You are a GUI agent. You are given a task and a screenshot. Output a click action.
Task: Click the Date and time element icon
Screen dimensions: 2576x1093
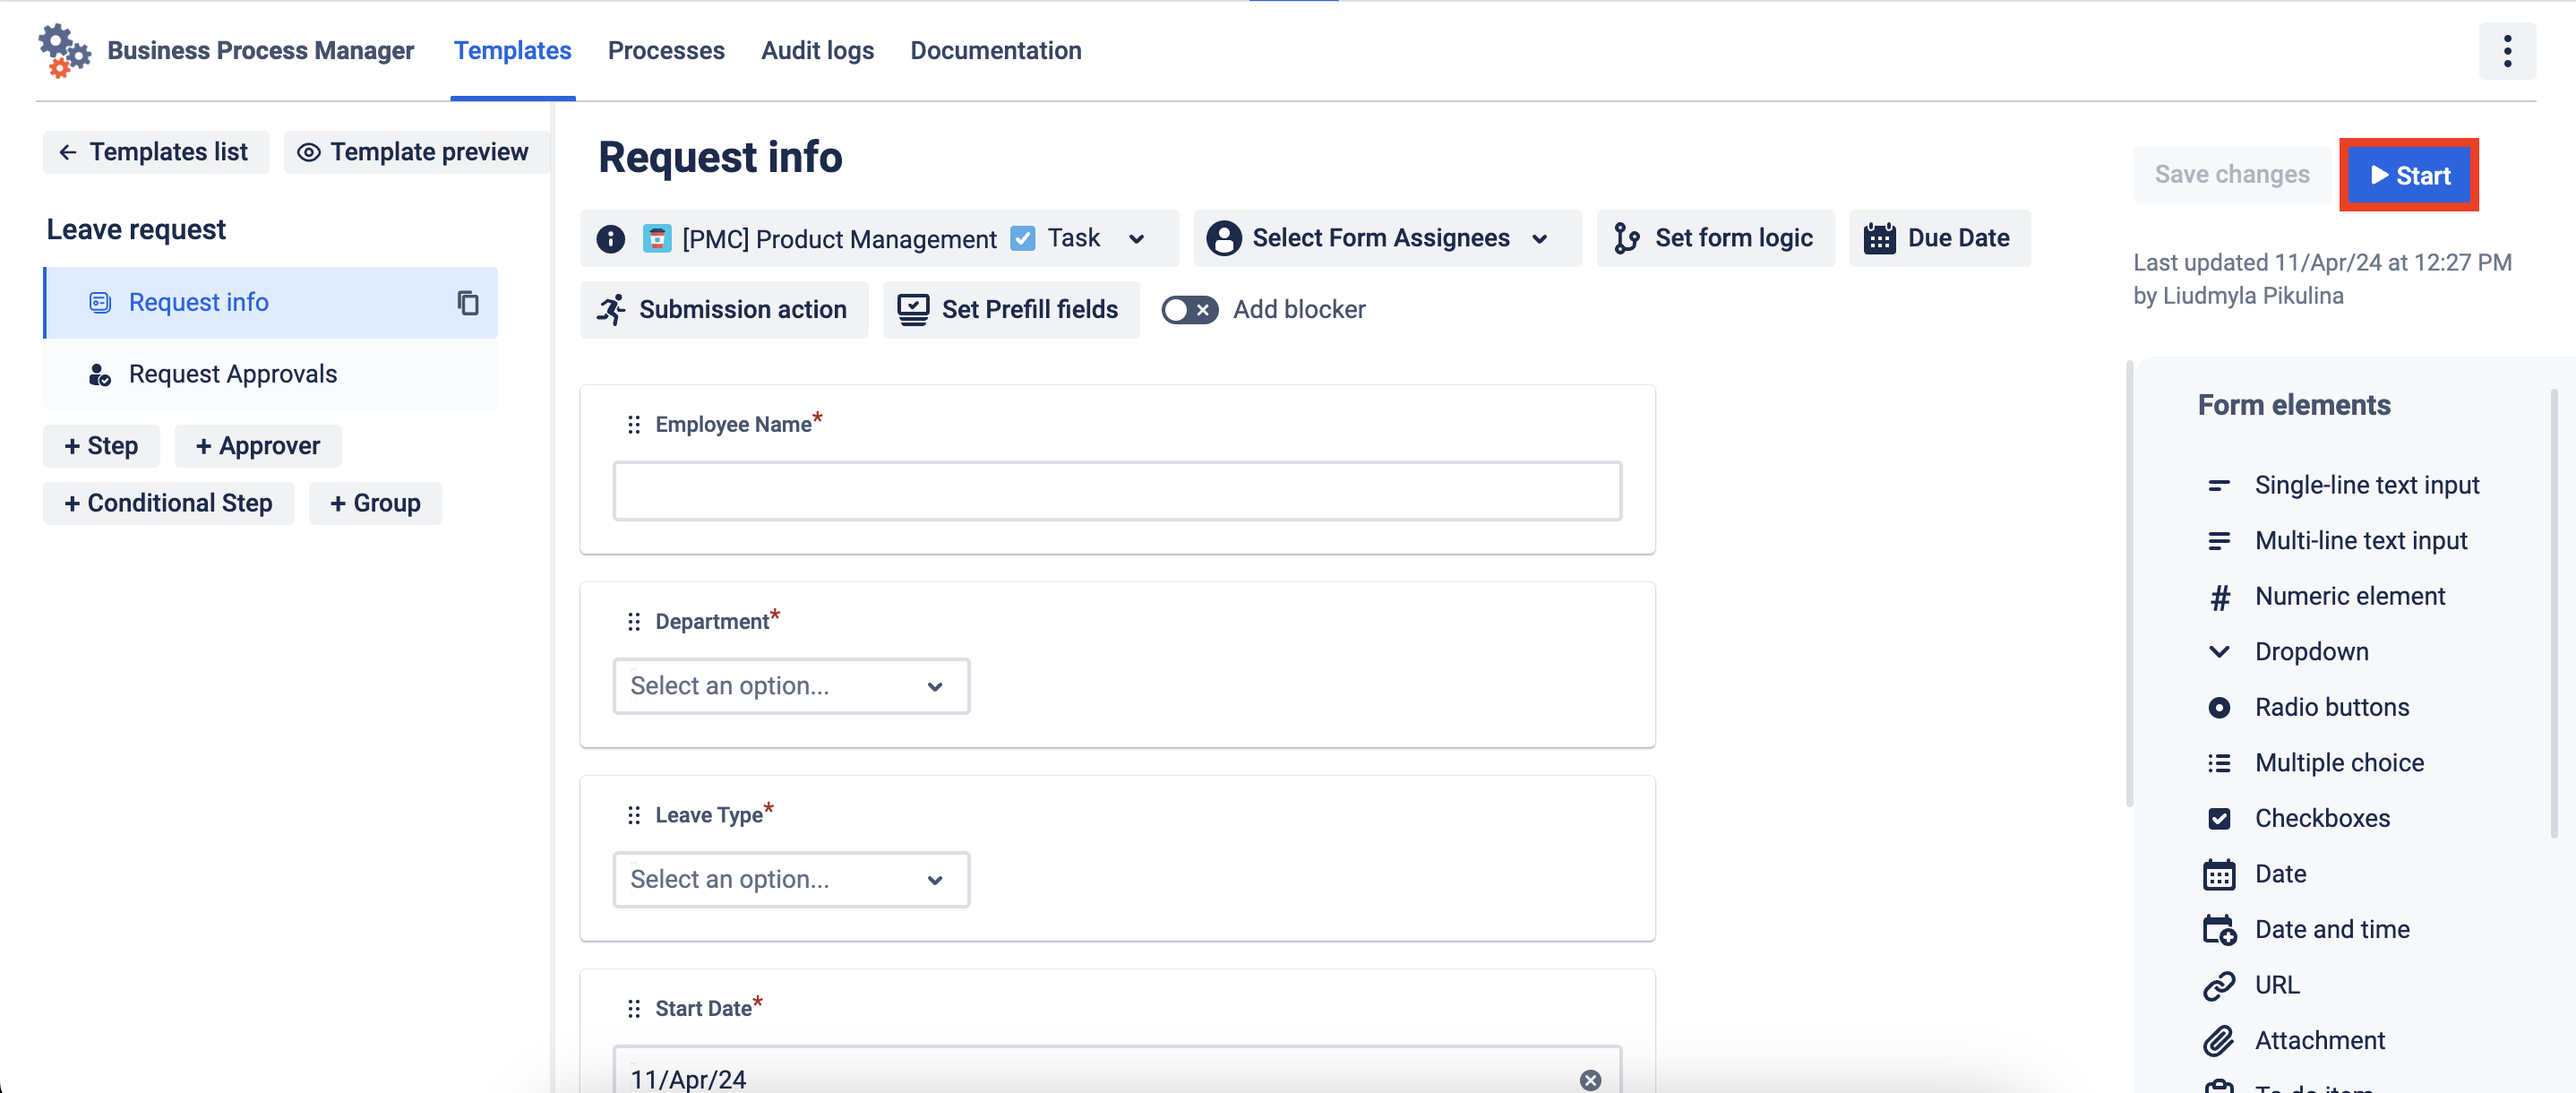[x=2218, y=929]
